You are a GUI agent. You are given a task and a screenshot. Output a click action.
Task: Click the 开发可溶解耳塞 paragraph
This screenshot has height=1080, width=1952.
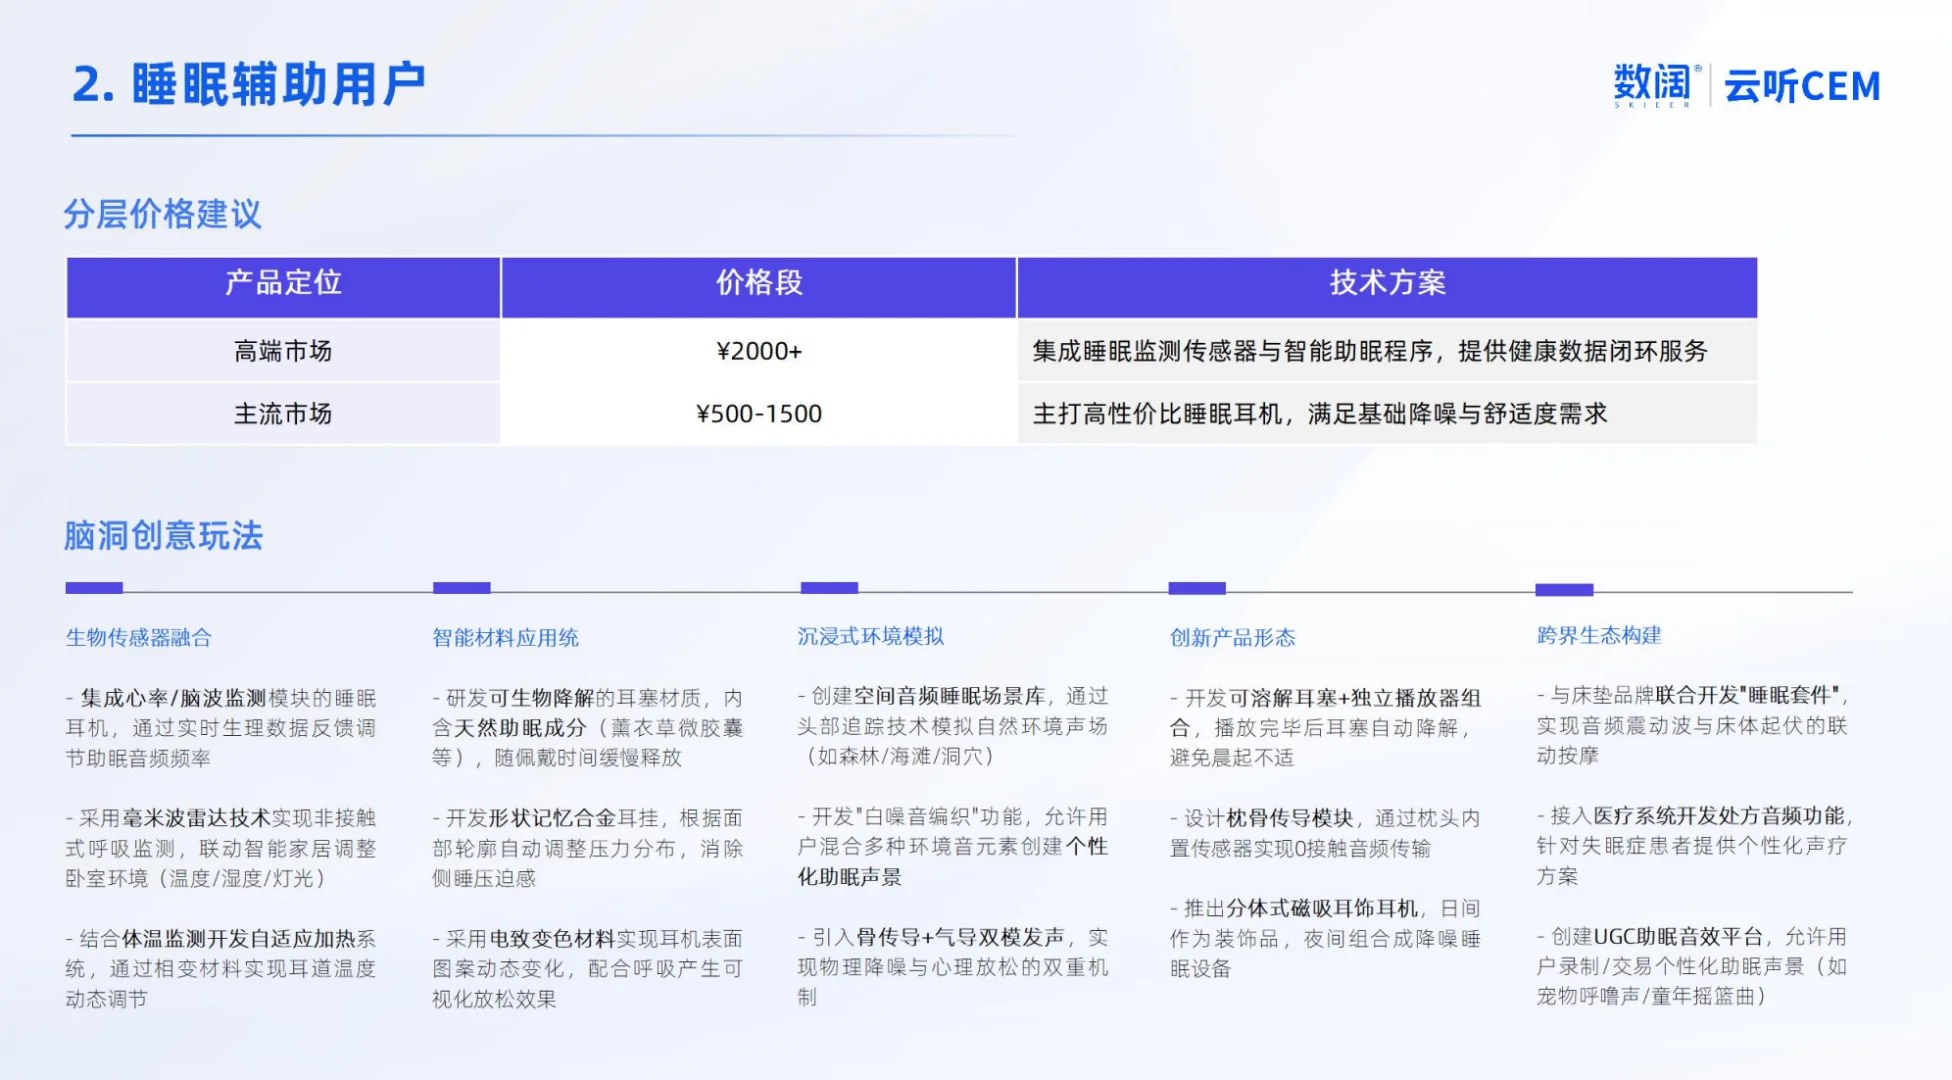click(1326, 727)
